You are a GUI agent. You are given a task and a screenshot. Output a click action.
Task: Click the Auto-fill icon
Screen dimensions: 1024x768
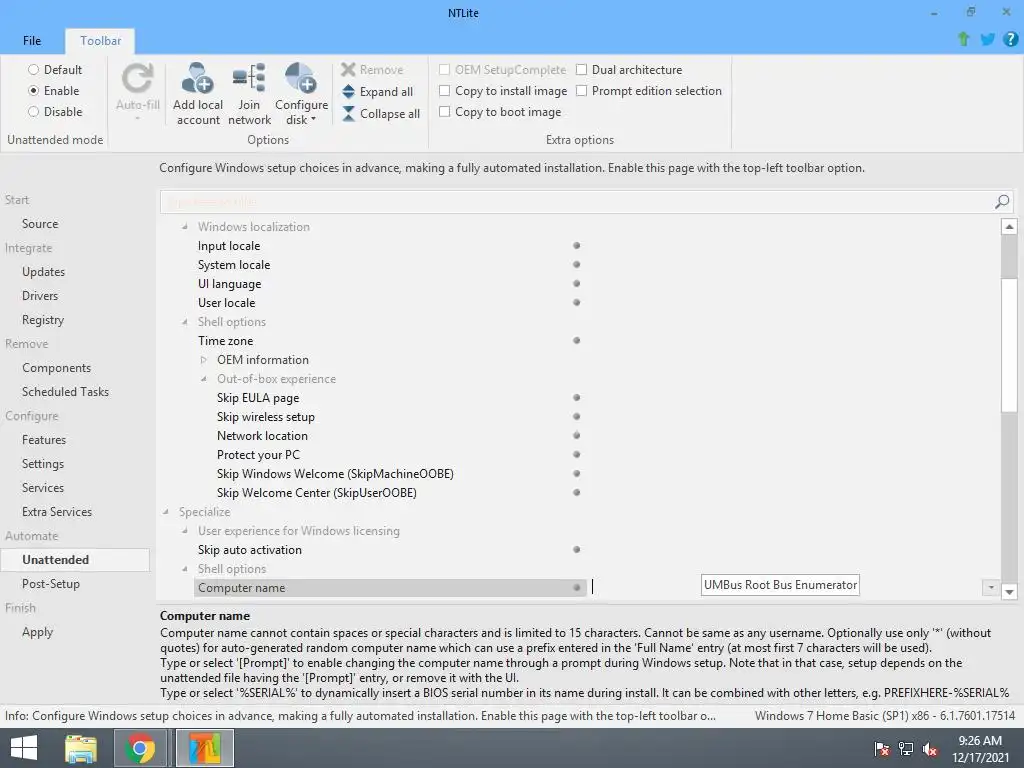point(138,78)
